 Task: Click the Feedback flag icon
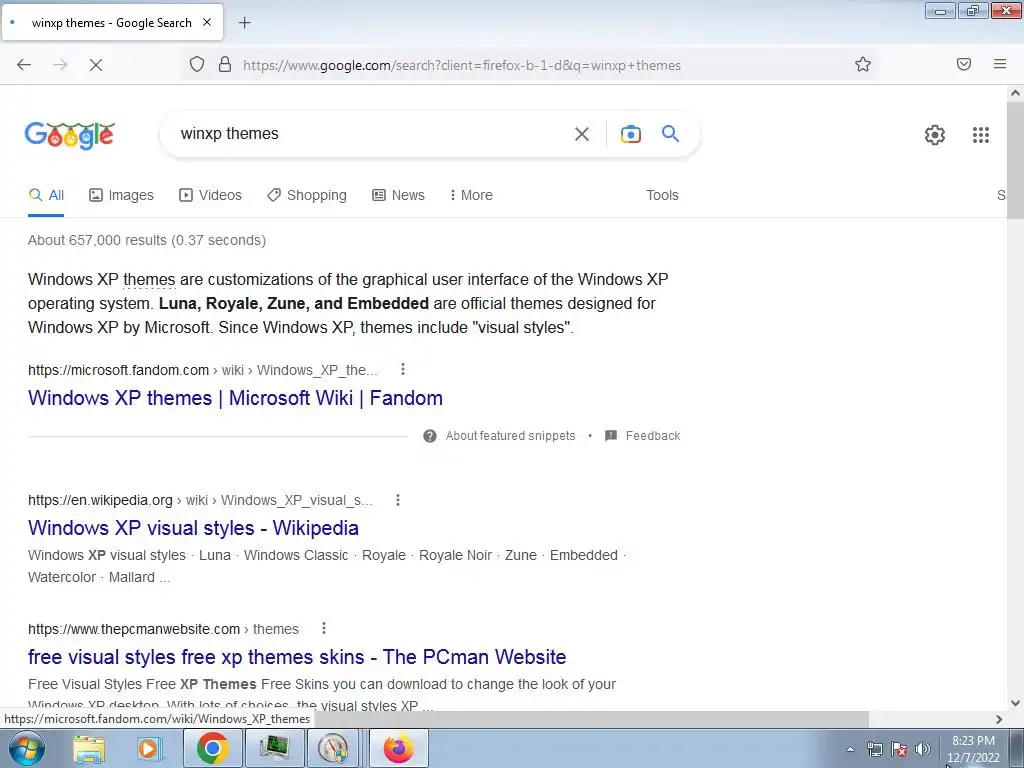click(x=611, y=436)
